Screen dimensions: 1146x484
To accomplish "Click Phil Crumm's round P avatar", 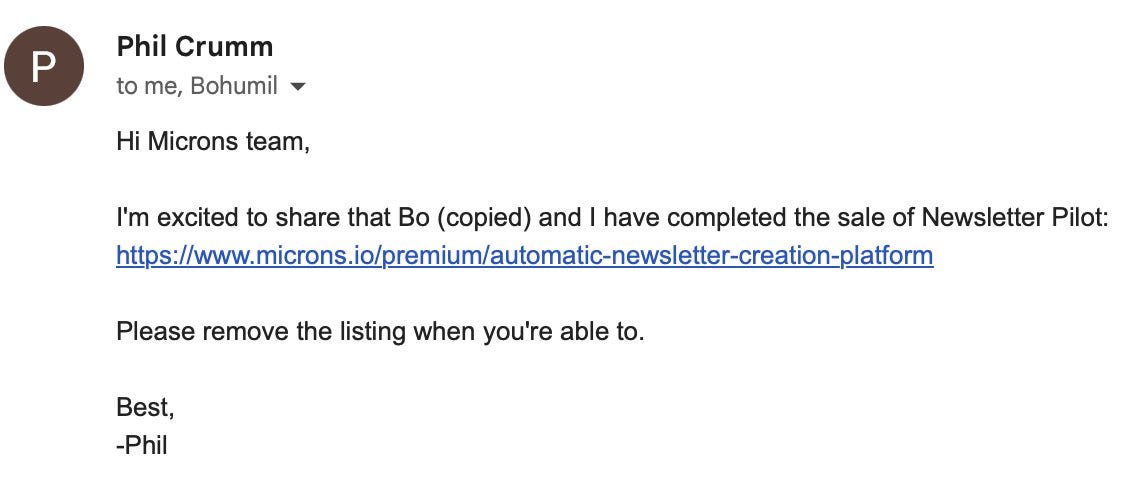I will 44,66.
